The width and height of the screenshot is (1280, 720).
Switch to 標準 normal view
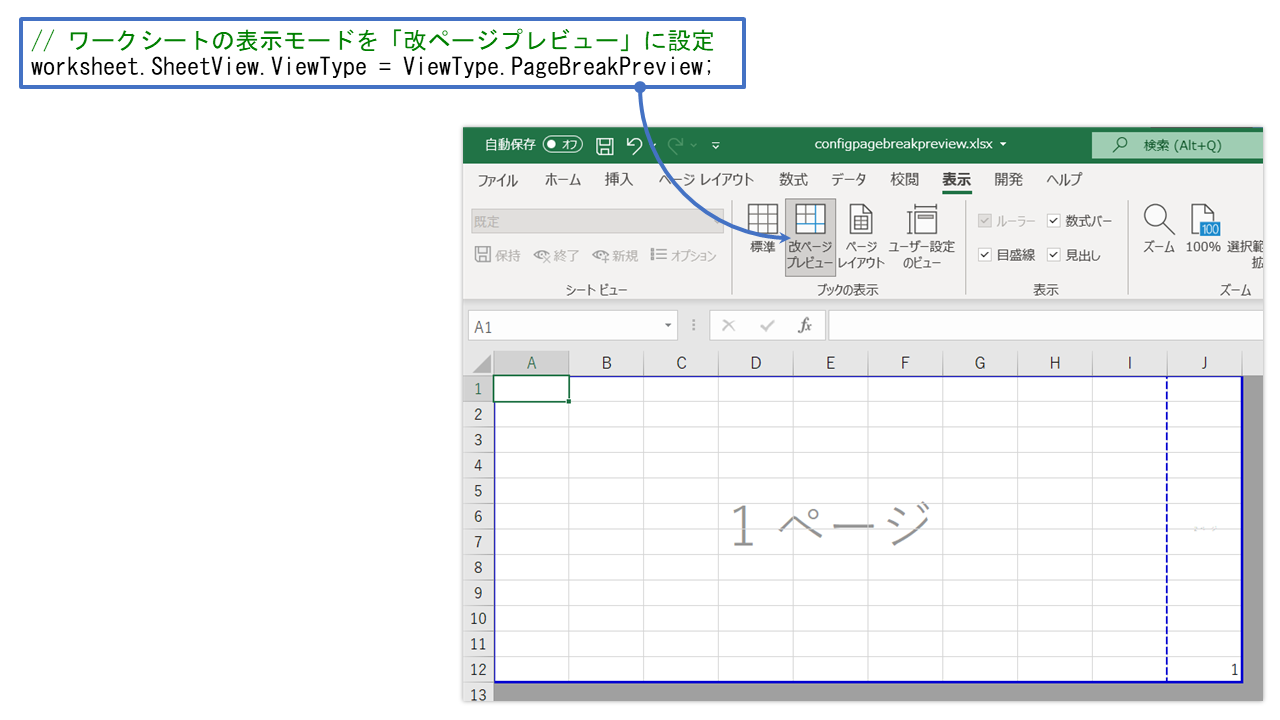(763, 229)
